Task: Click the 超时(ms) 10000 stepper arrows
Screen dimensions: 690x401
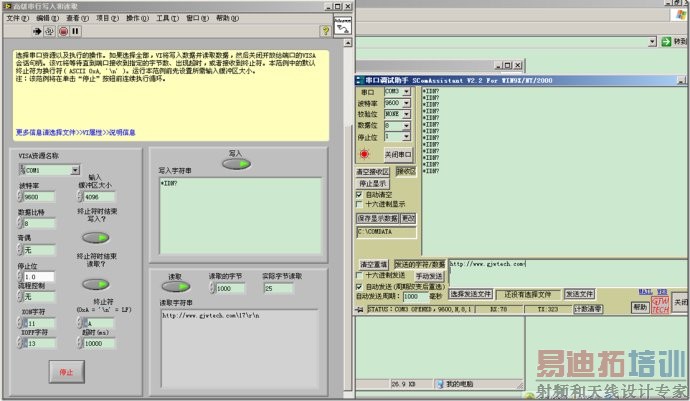Action: [81, 343]
